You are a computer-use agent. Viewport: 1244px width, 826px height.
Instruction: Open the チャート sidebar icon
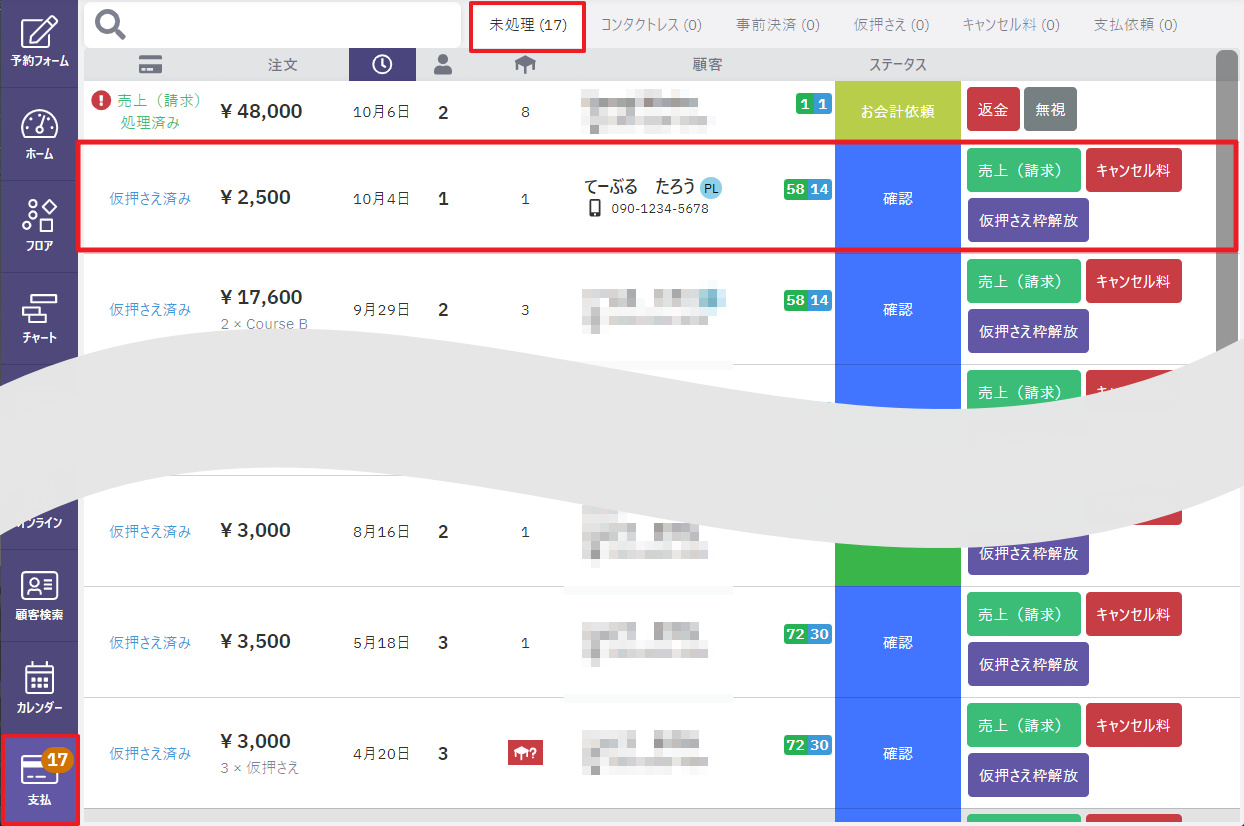coord(39,318)
